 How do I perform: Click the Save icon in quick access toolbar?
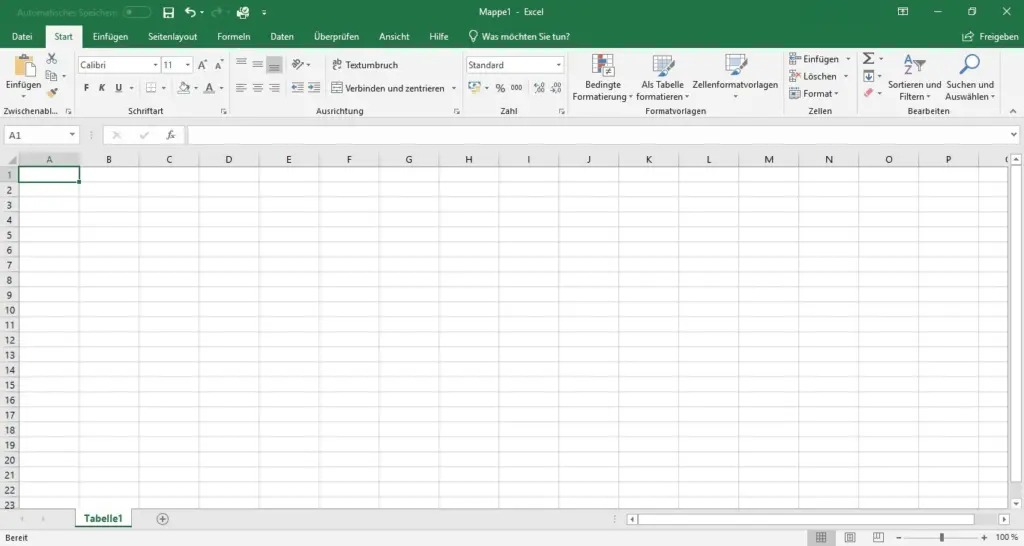[x=168, y=12]
